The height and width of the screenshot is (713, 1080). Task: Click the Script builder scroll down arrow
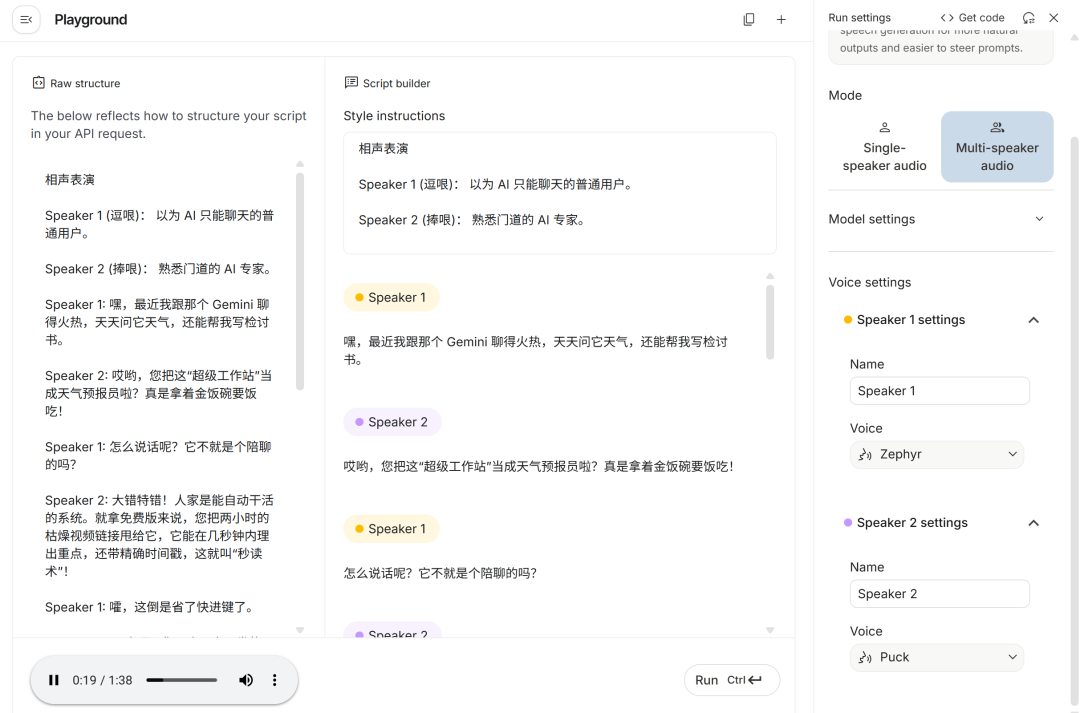coord(770,630)
